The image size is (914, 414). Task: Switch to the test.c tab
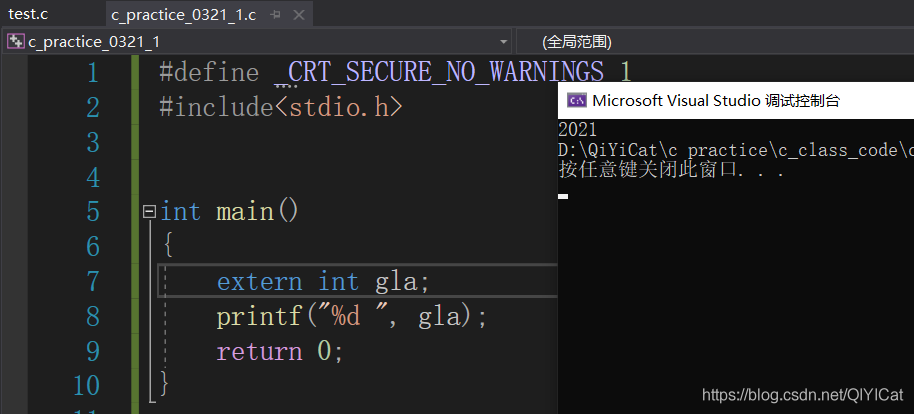28,15
